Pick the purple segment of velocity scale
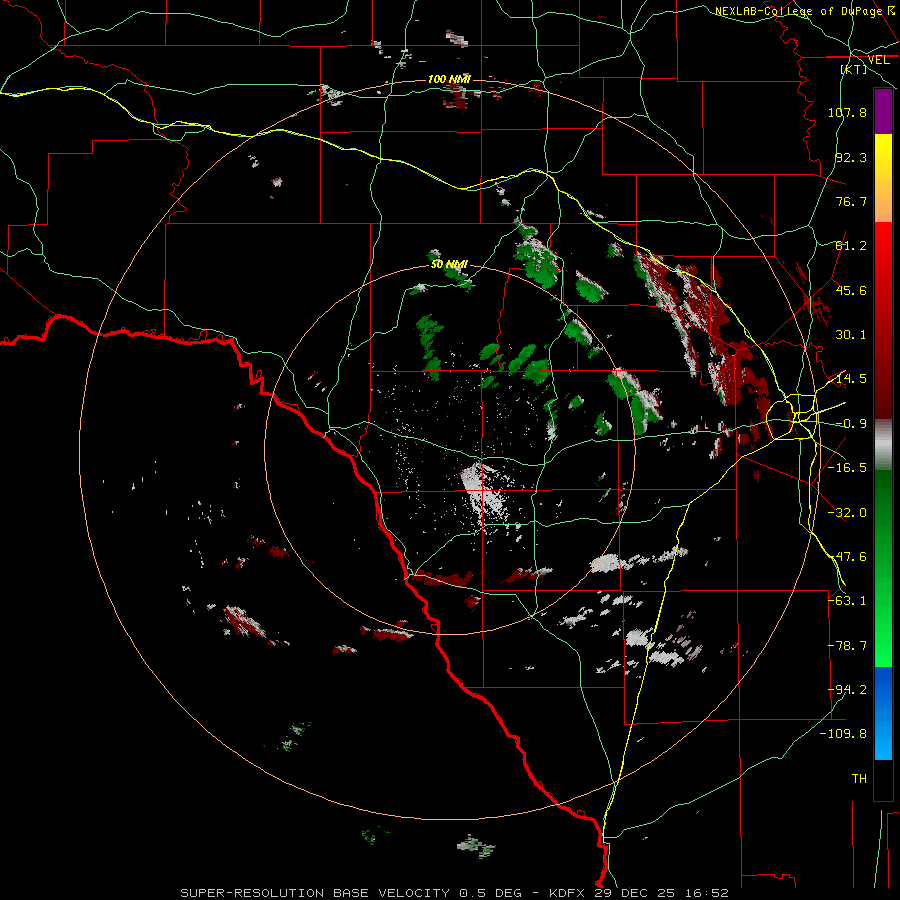This screenshot has width=900, height=900. 883,111
